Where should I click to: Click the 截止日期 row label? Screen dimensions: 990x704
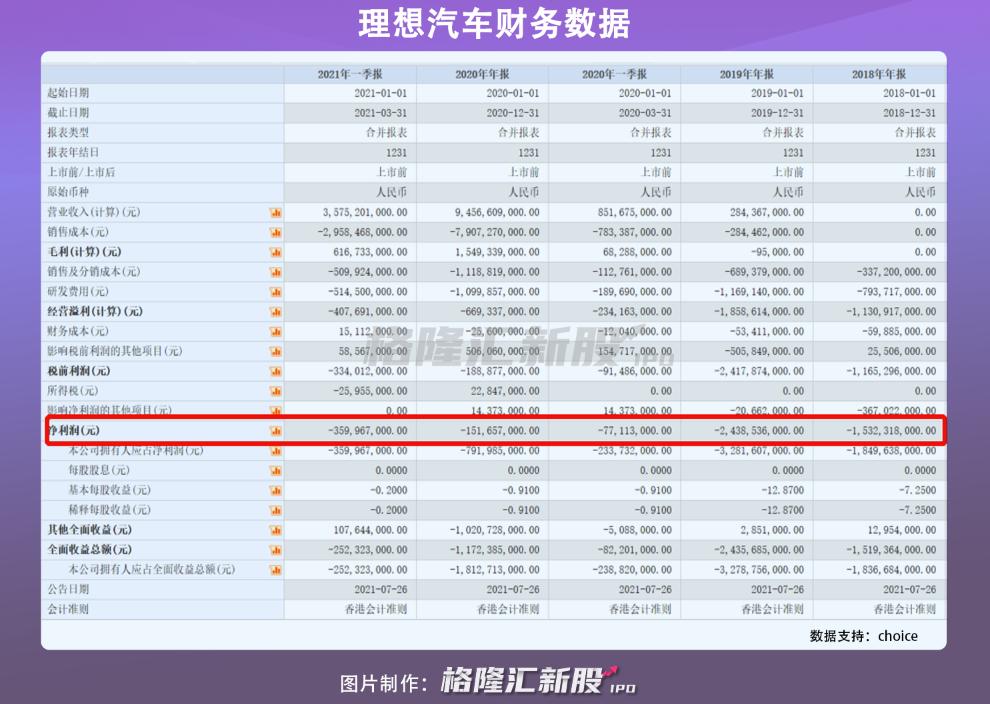click(x=68, y=113)
